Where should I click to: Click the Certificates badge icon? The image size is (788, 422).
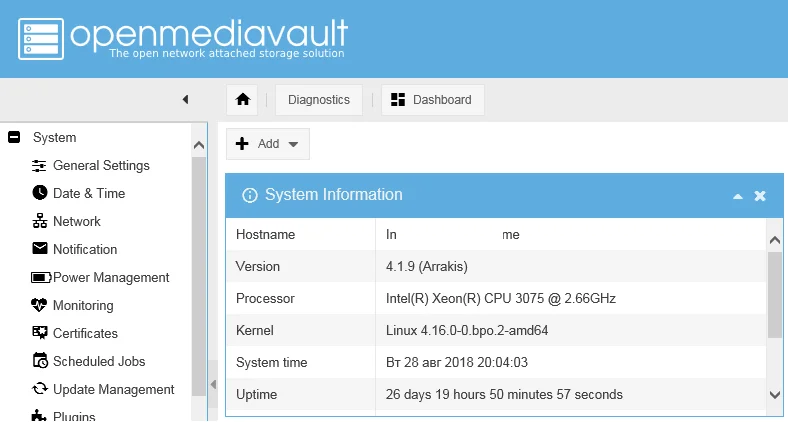pos(39,333)
